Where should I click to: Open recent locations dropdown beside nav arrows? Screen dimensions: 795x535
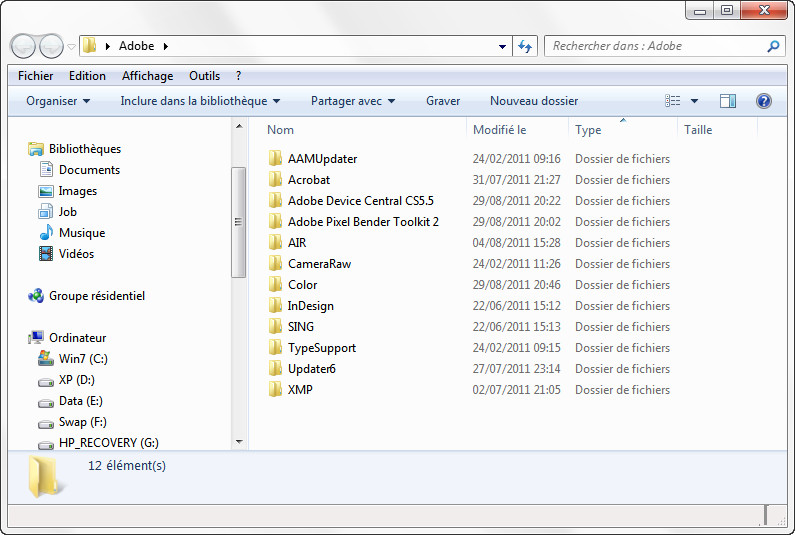tap(71, 47)
